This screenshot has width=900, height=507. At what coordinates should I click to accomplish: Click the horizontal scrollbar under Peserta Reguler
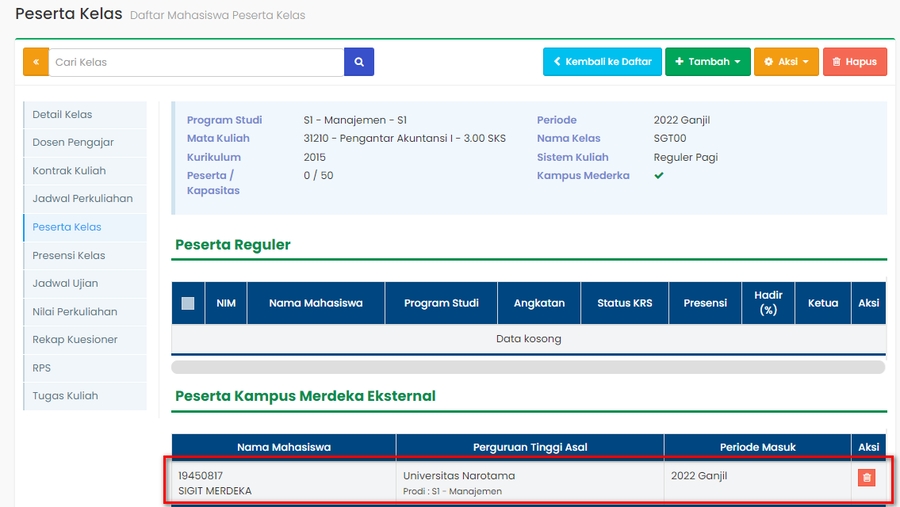(528, 367)
